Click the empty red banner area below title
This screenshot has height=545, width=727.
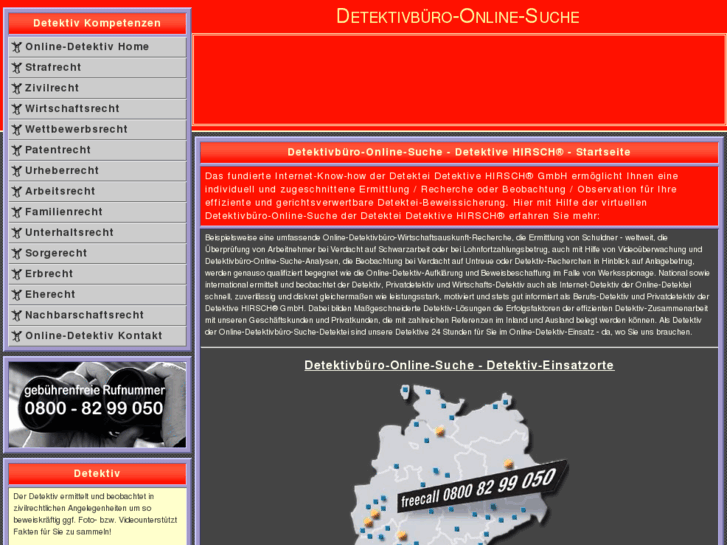tap(459, 79)
